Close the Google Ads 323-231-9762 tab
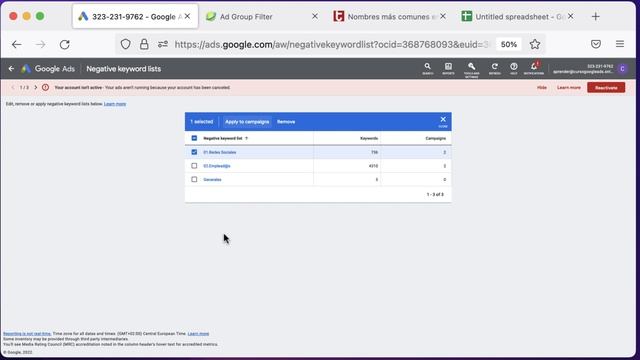Viewport: 640px width, 360px height. [187, 16]
